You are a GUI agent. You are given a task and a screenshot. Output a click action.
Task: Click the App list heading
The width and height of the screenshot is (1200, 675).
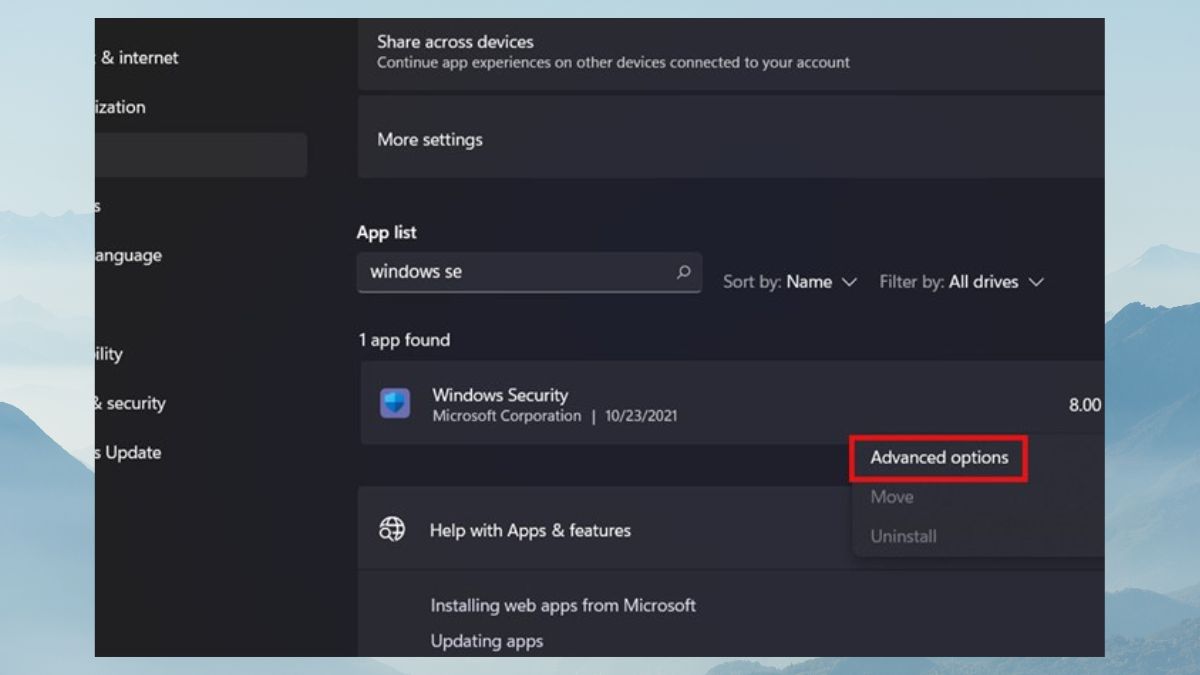386,232
